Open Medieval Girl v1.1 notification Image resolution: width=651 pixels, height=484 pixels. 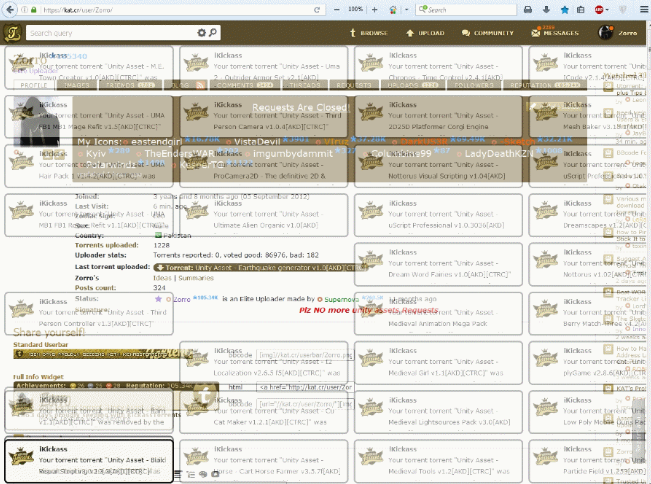[438, 363]
